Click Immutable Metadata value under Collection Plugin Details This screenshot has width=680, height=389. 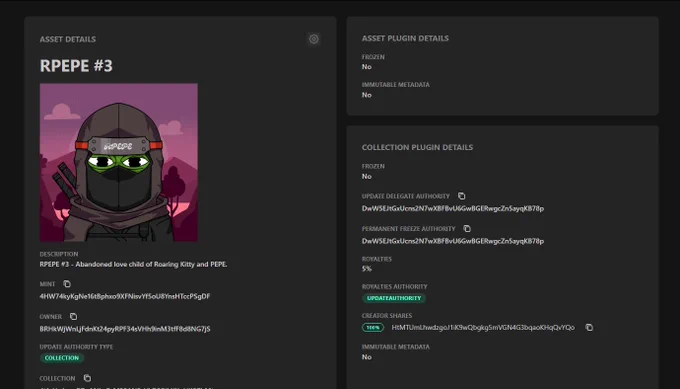(x=367, y=357)
